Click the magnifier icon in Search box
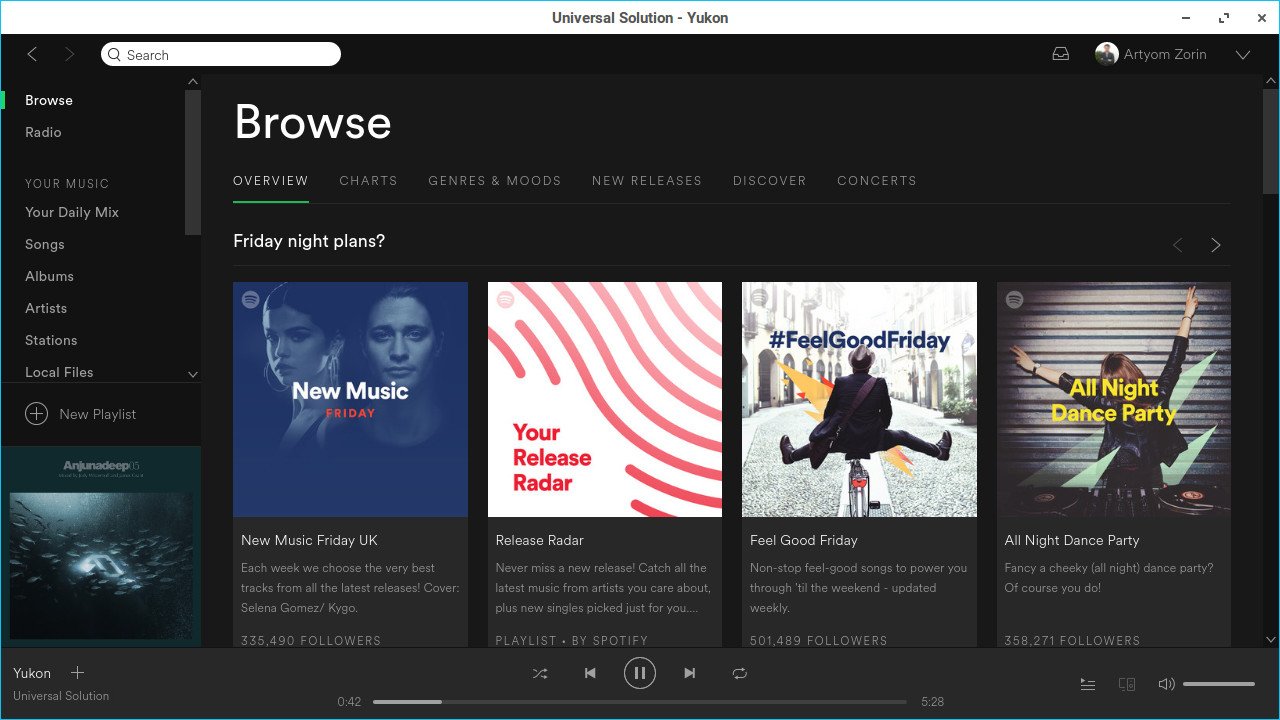This screenshot has height=720, width=1280. tap(114, 55)
